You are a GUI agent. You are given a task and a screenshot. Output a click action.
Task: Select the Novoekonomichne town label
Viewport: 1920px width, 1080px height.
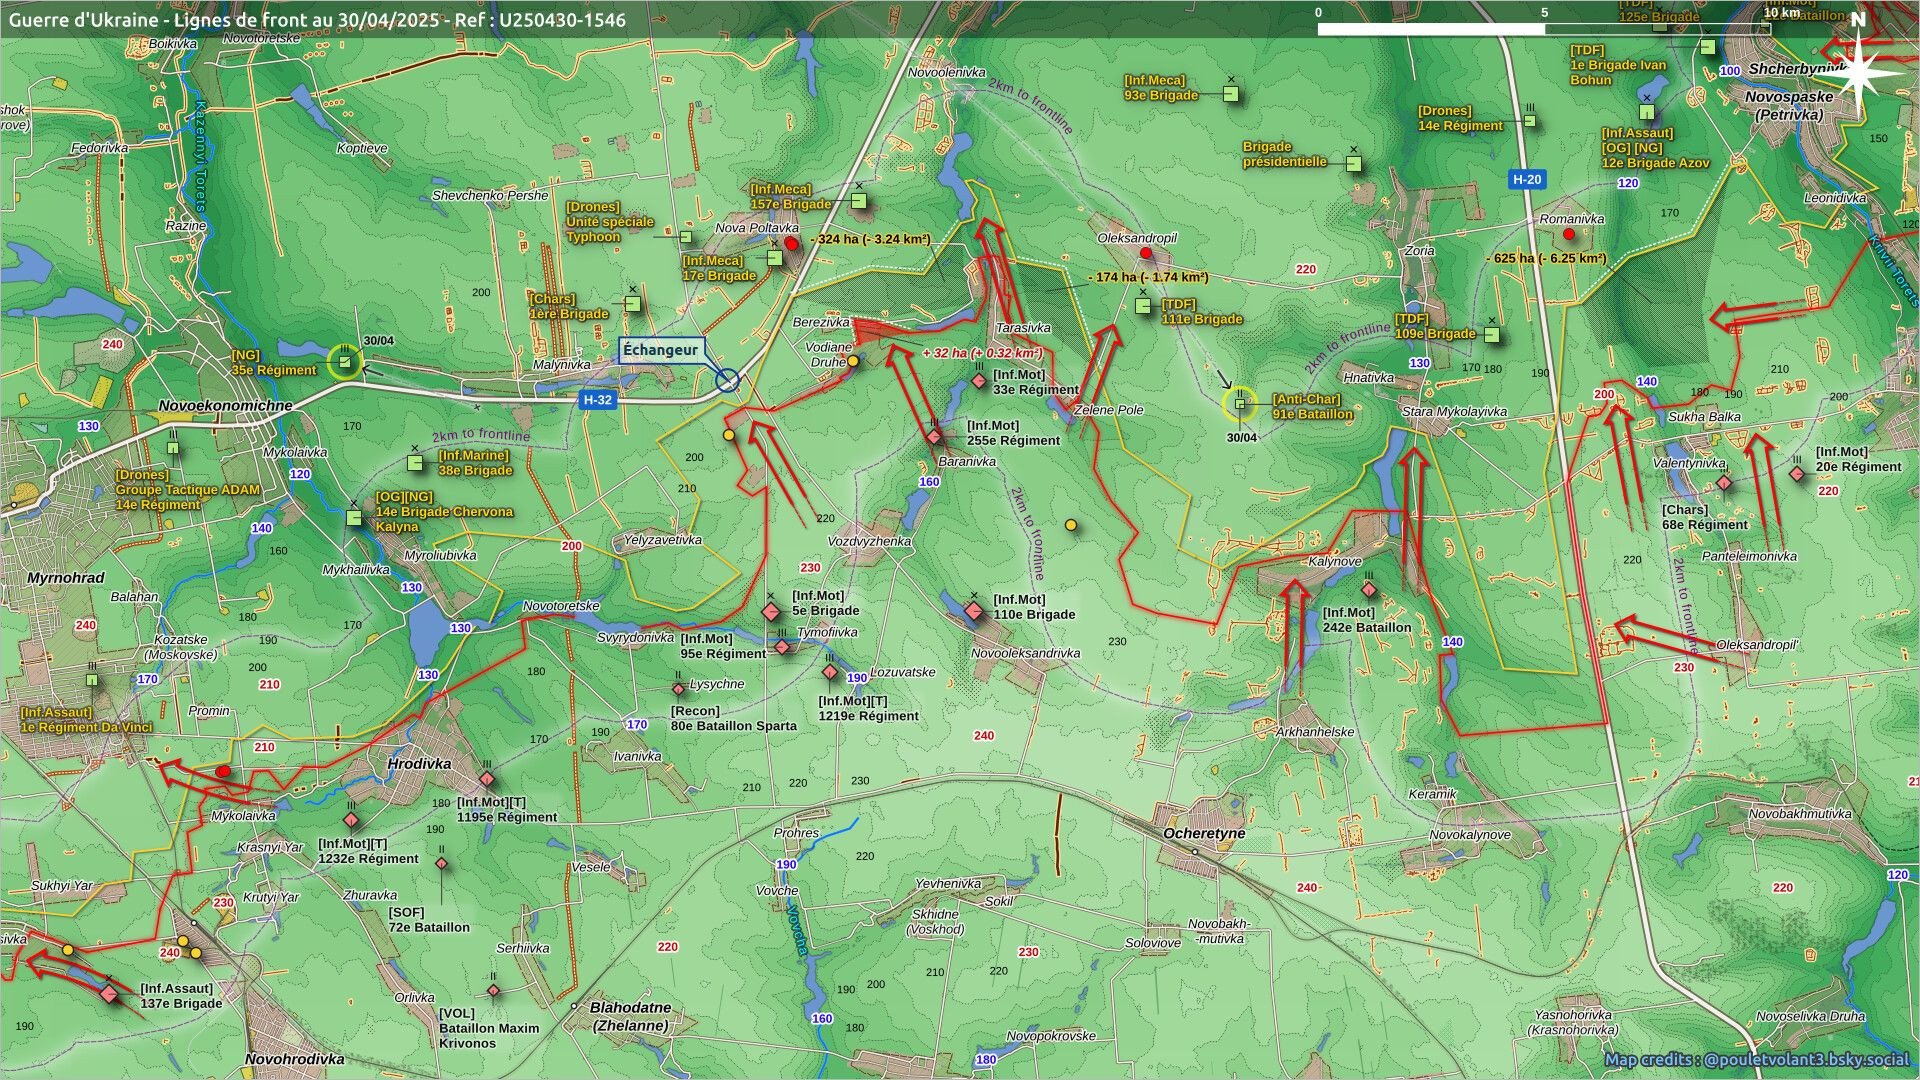tap(225, 405)
